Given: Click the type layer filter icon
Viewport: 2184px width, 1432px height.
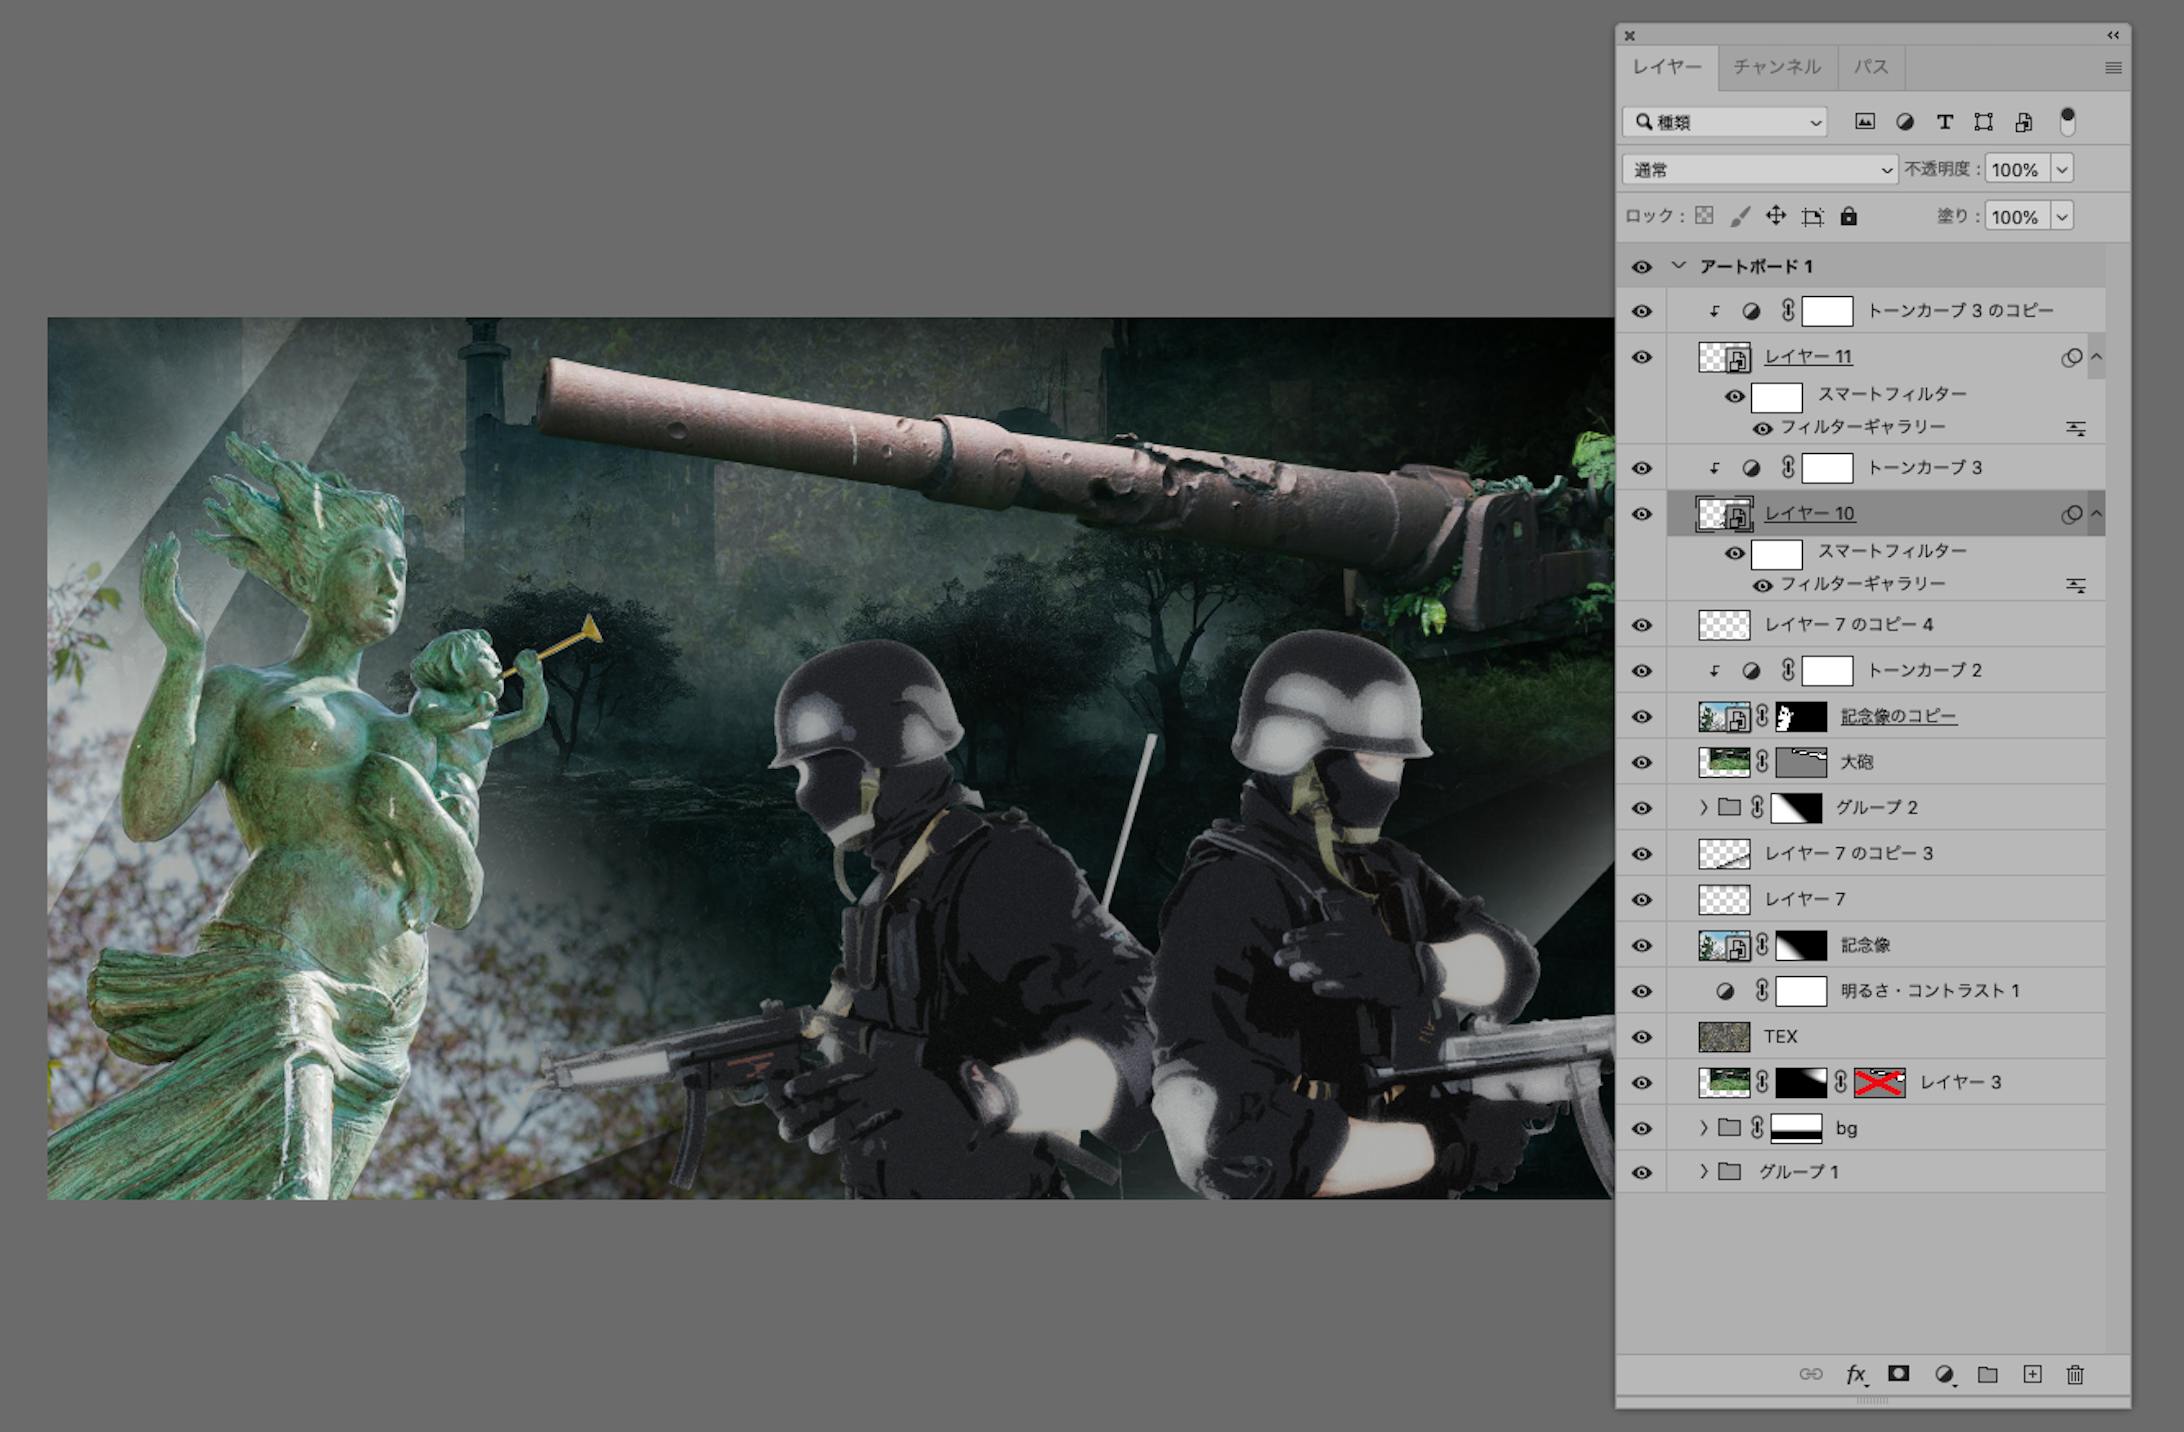Looking at the screenshot, I should click(1944, 122).
